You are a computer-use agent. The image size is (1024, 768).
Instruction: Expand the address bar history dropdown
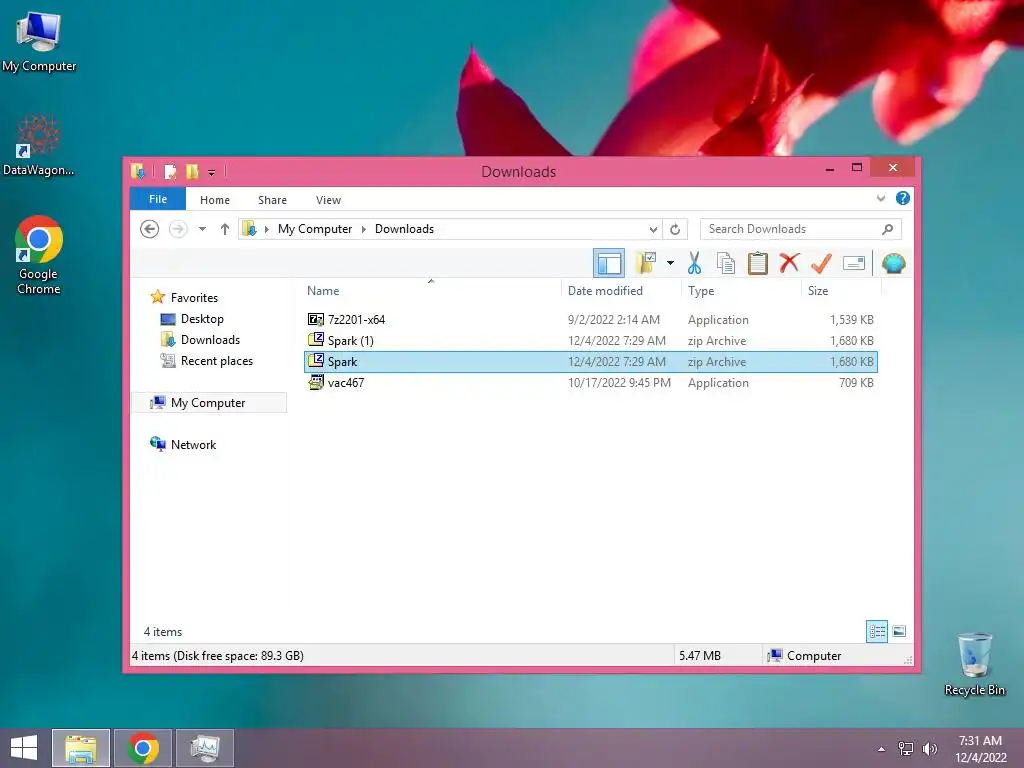point(653,229)
